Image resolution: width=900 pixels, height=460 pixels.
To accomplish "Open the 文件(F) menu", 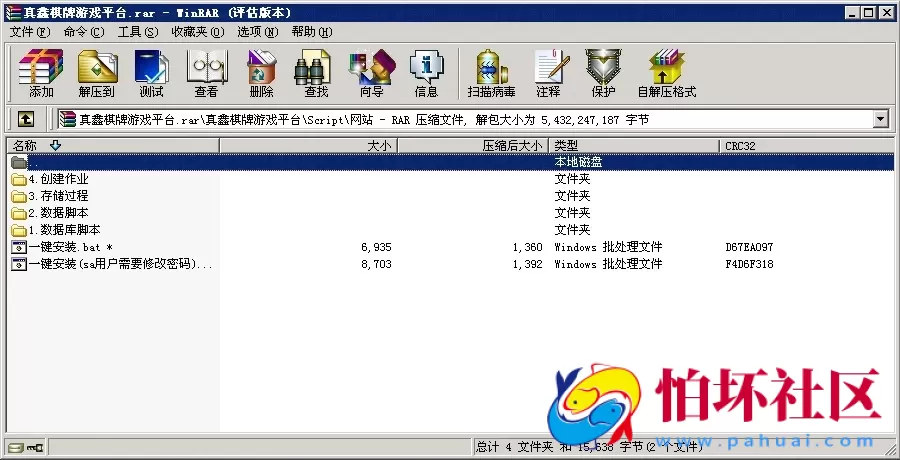I will tap(30, 32).
